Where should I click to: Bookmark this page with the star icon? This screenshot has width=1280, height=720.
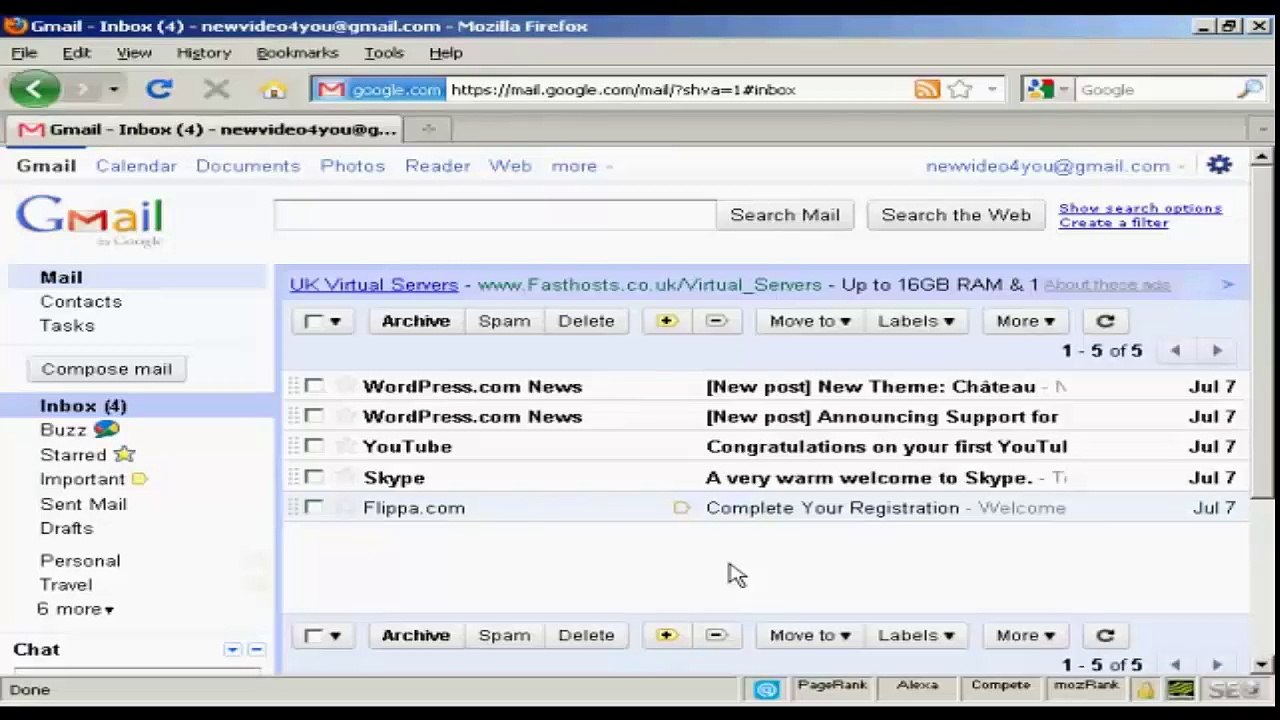click(x=960, y=89)
